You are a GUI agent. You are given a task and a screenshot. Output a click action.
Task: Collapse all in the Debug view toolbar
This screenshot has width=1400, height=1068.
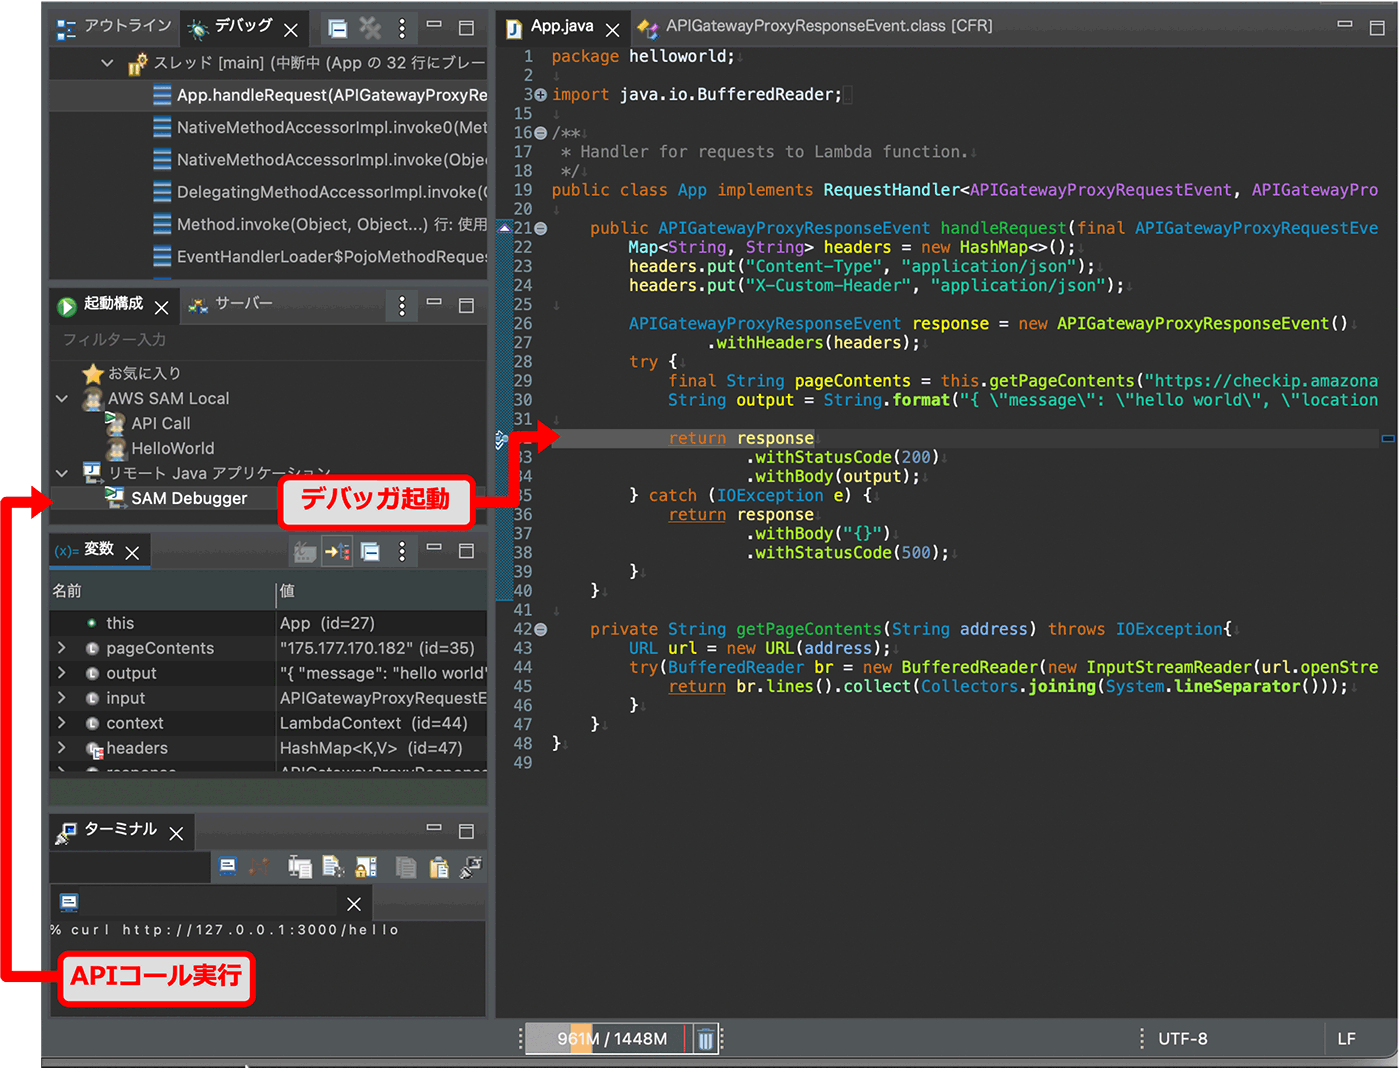338,28
